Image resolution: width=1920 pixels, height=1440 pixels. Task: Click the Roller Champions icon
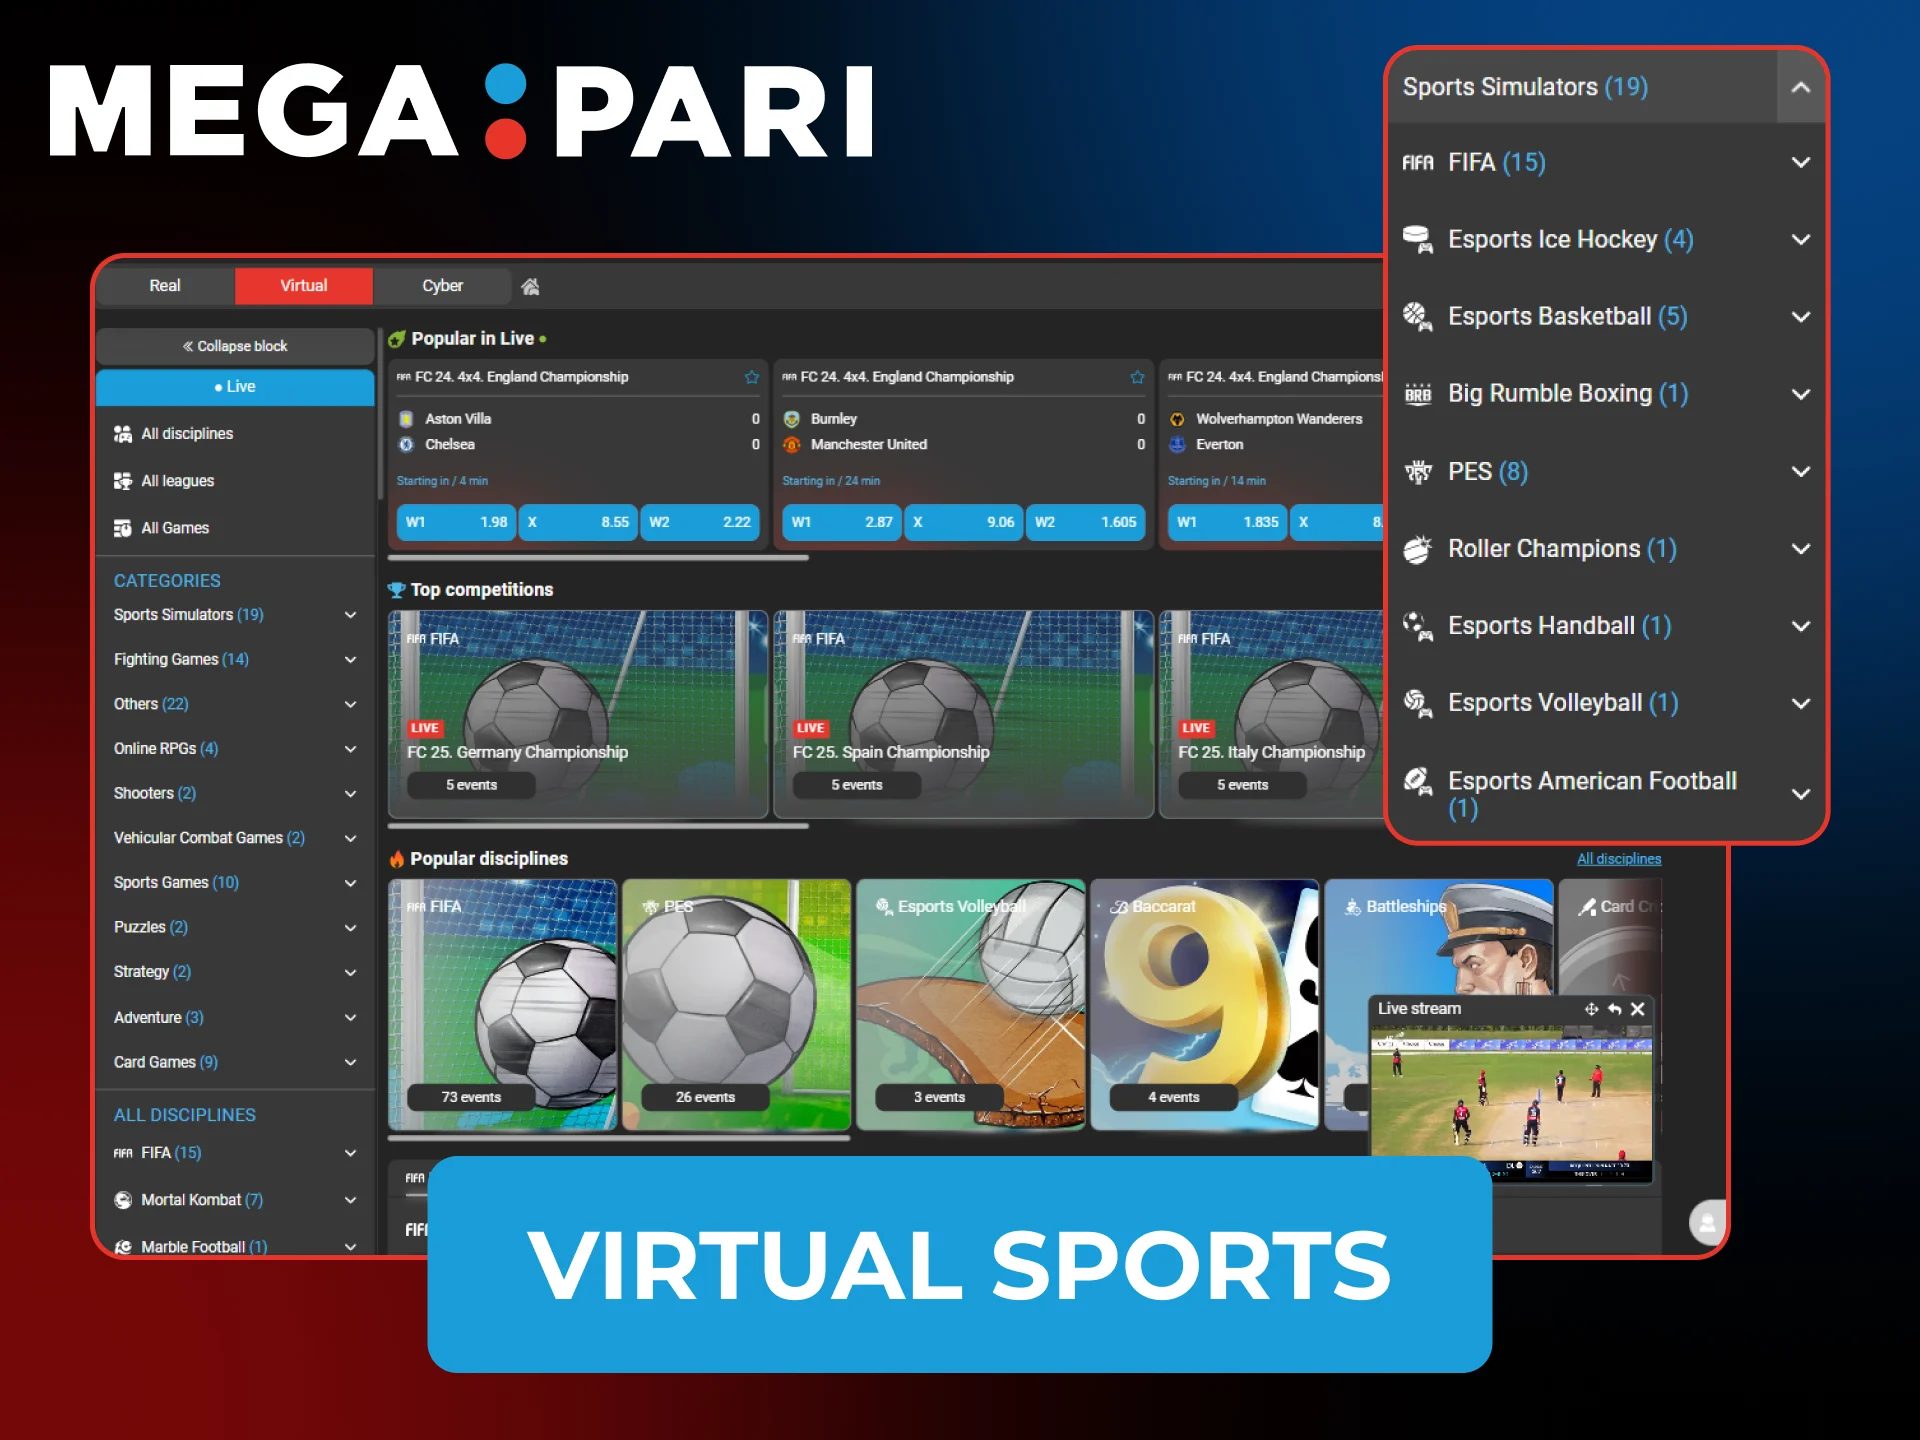tap(1419, 548)
